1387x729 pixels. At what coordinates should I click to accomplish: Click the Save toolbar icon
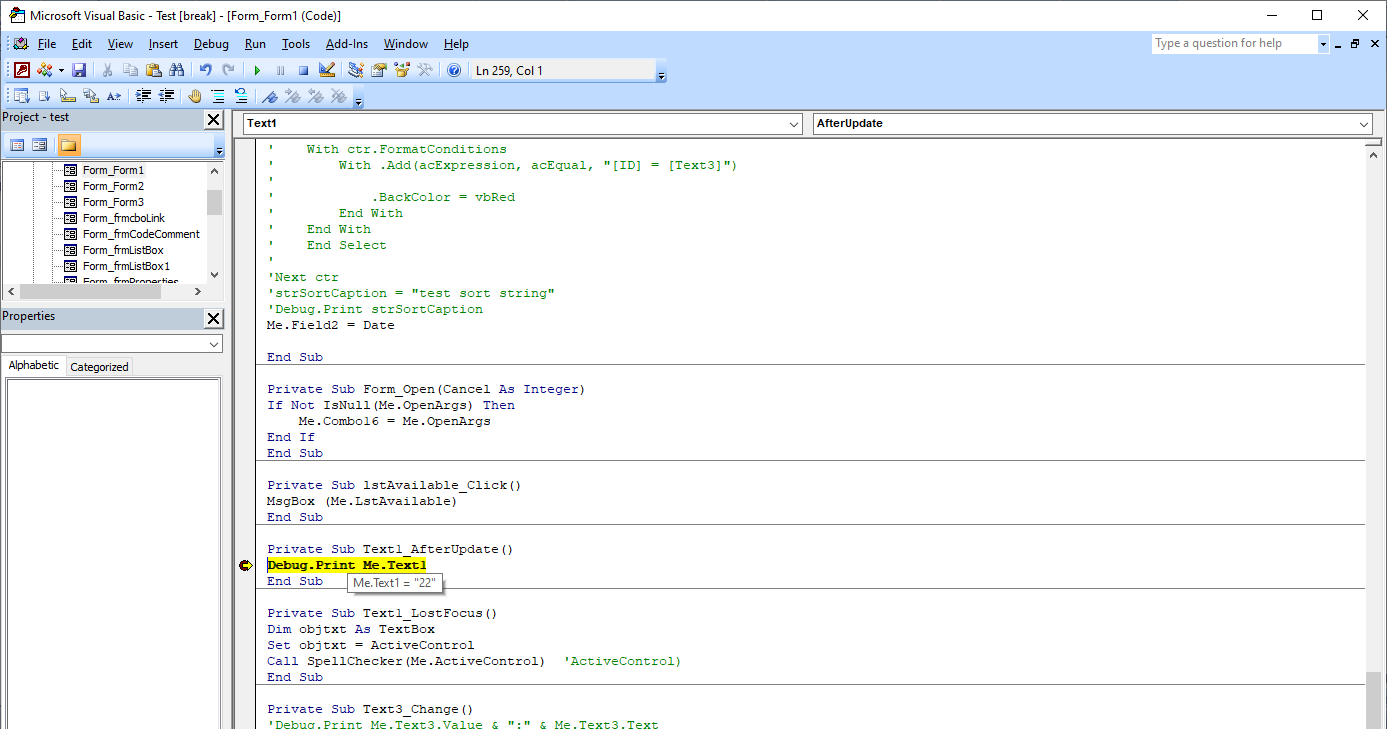[x=79, y=70]
